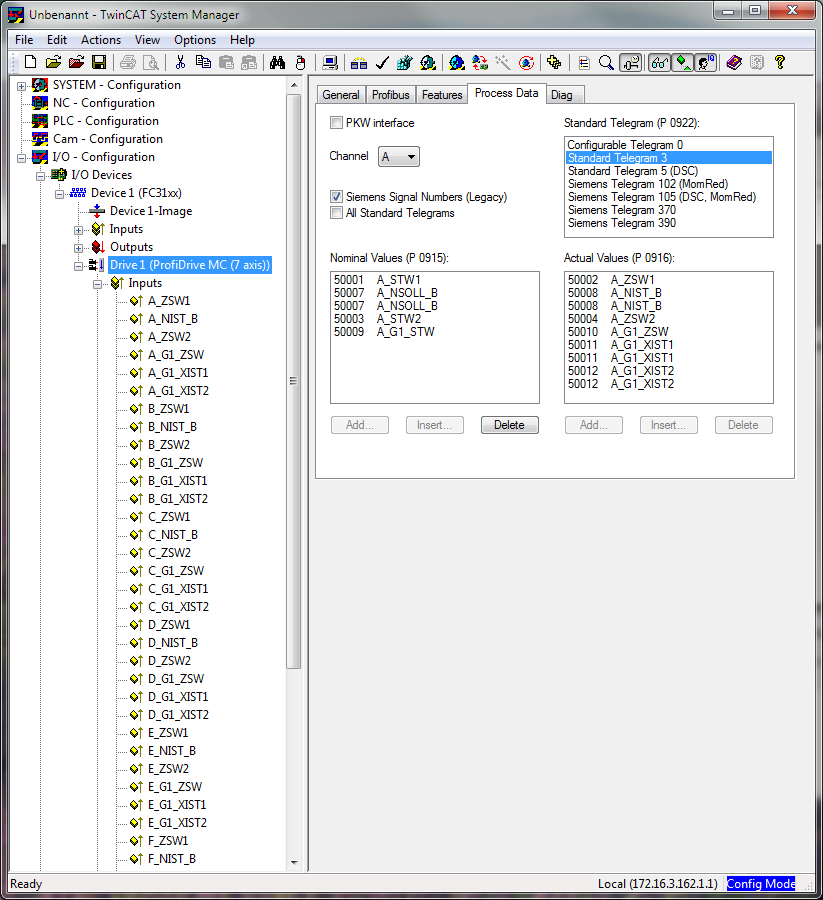Click the mouse pointer toolbar icon
The height and width of the screenshot is (900, 823).
[x=300, y=62]
